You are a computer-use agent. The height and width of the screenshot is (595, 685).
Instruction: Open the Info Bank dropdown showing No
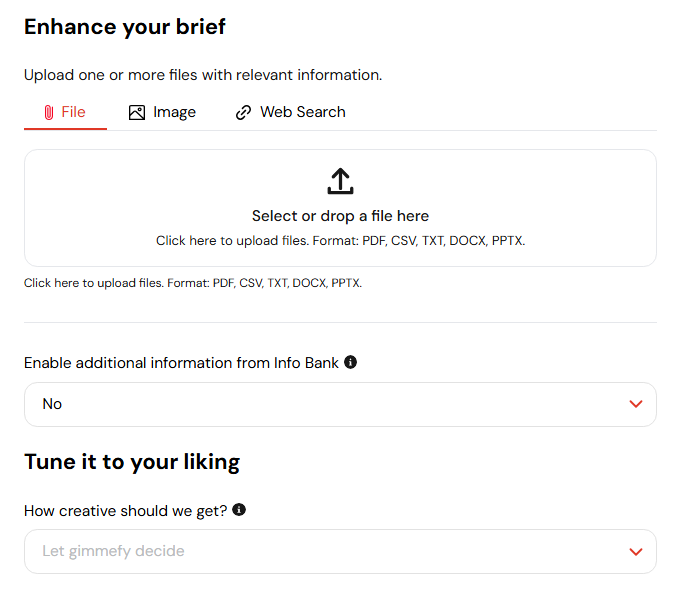pos(340,405)
